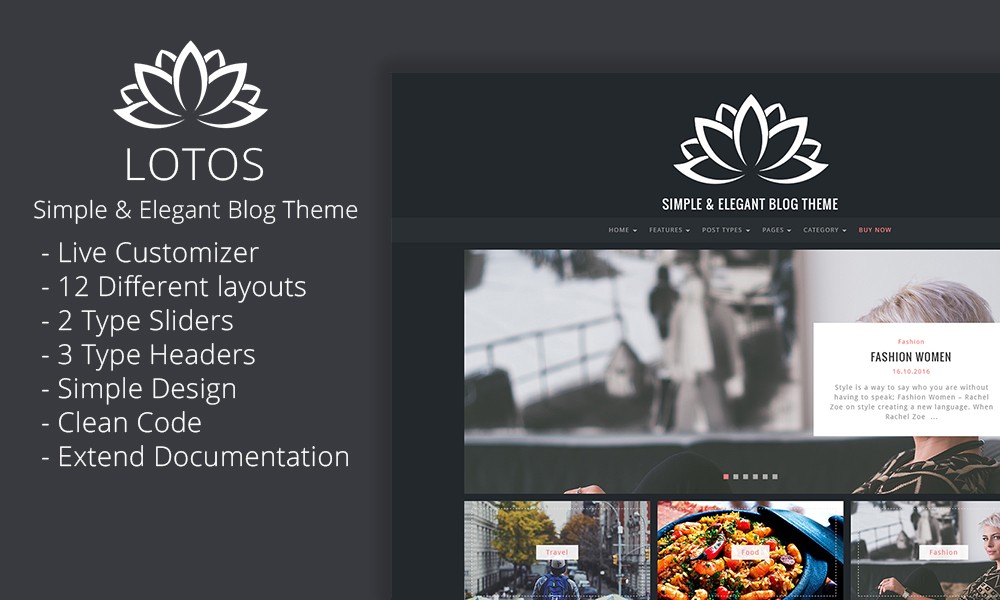The height and width of the screenshot is (600, 1000).
Task: Click the Buy Now link
Action: coord(875,230)
